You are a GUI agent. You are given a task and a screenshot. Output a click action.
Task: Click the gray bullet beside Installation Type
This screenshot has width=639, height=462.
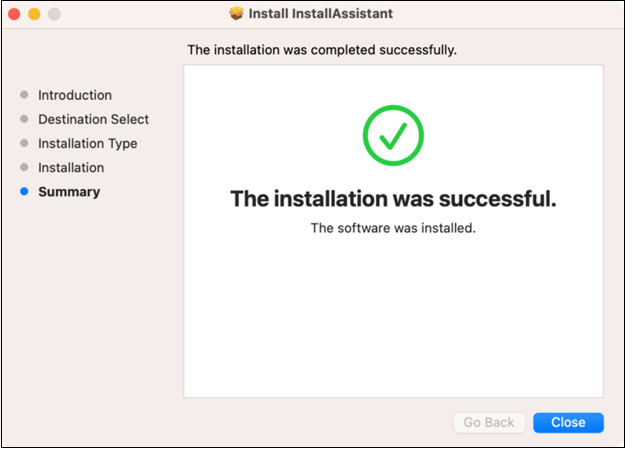point(24,144)
